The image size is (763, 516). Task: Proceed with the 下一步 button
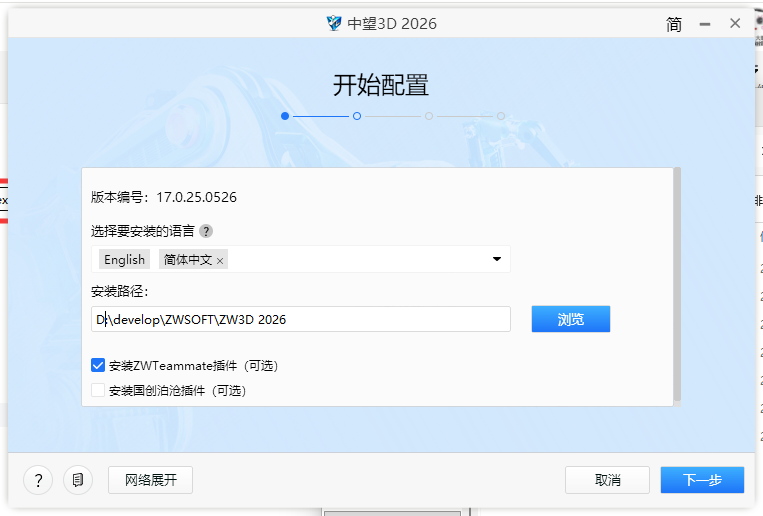point(702,480)
